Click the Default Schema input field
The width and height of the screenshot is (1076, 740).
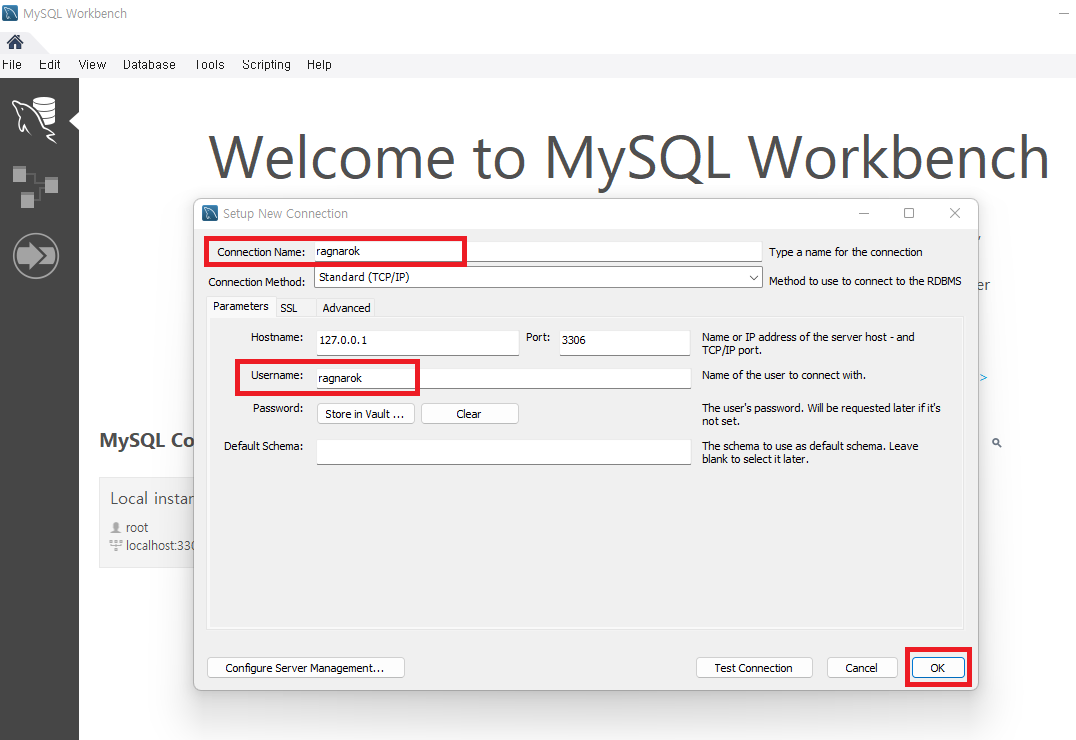click(x=504, y=451)
